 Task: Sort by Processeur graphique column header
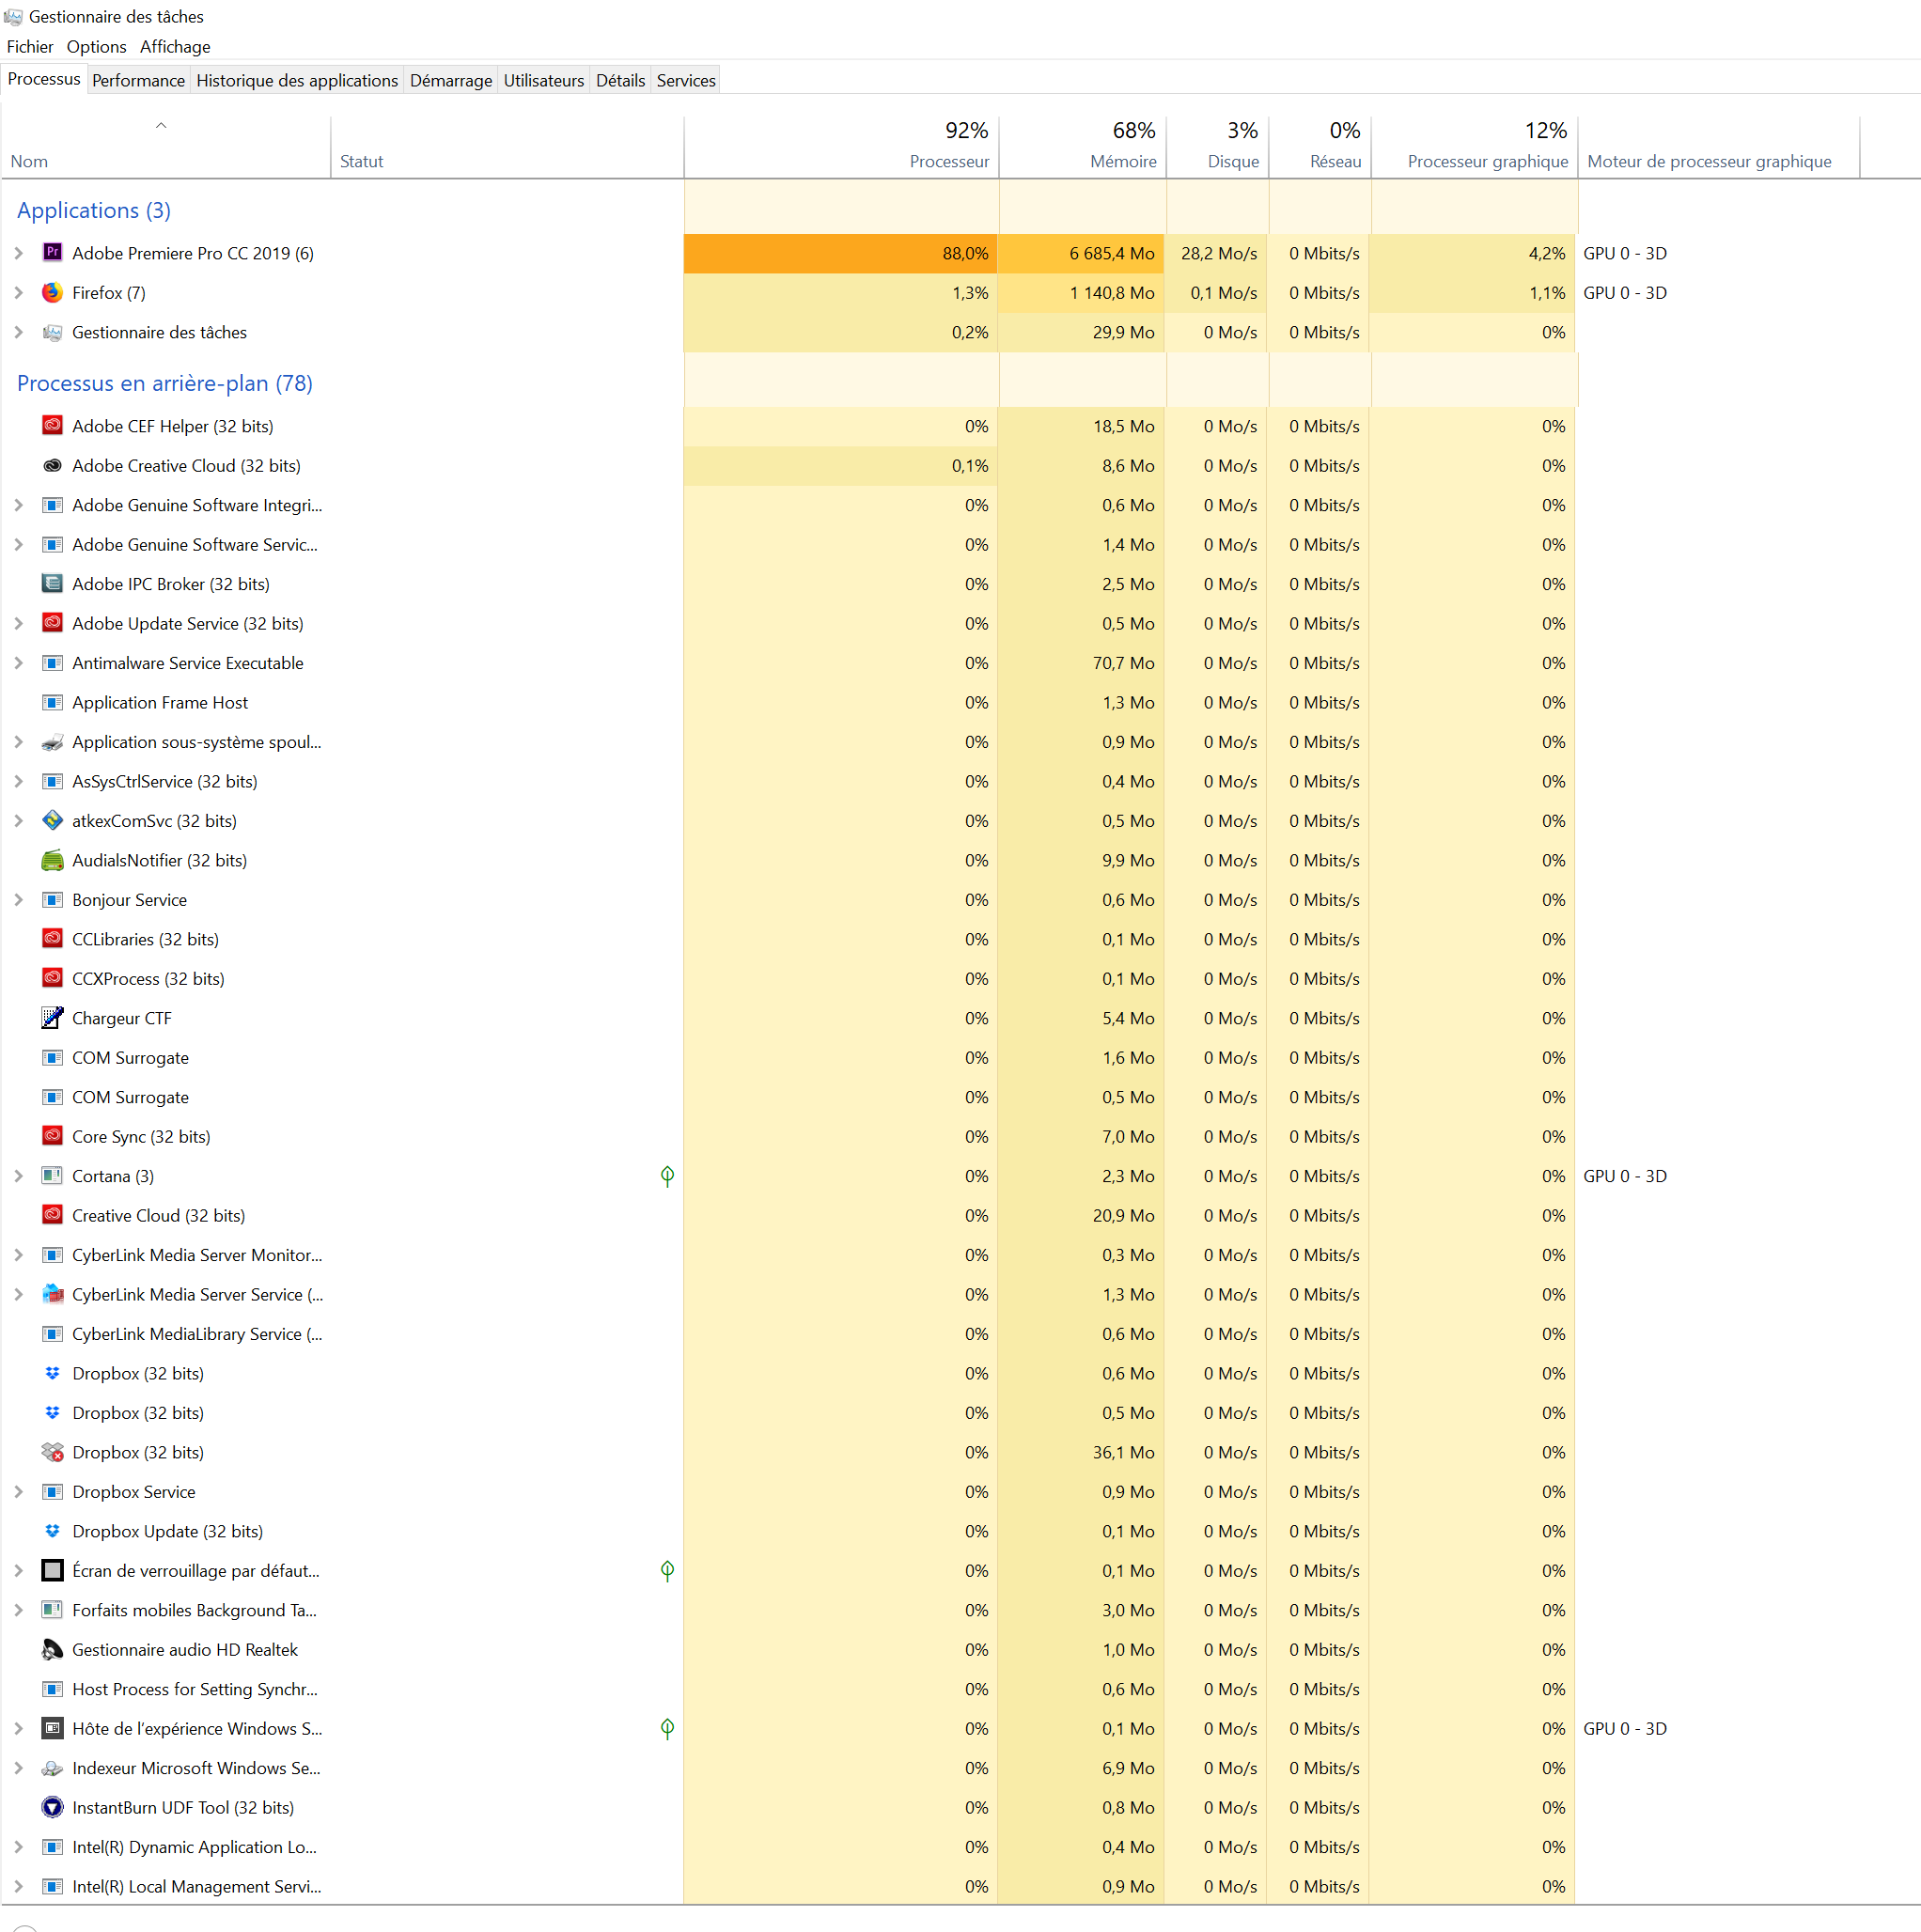click(1475, 147)
